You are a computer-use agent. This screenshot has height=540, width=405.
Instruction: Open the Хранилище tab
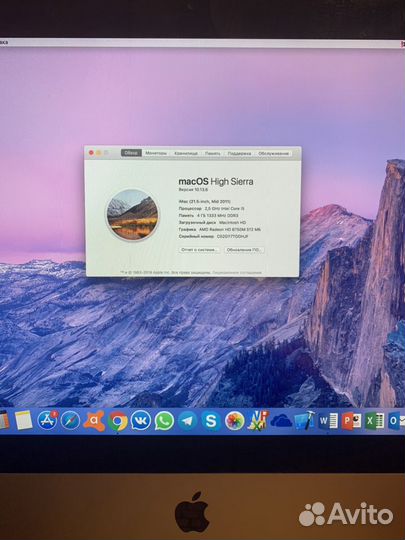186,153
